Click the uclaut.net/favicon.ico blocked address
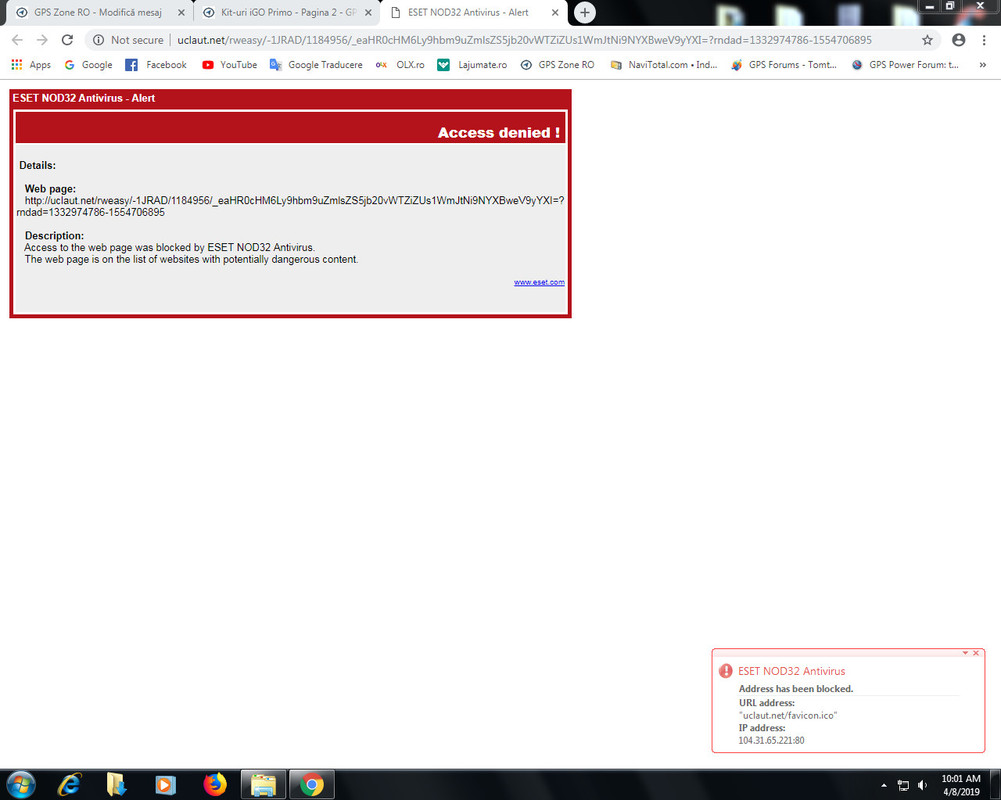This screenshot has width=1001, height=800. coord(788,716)
